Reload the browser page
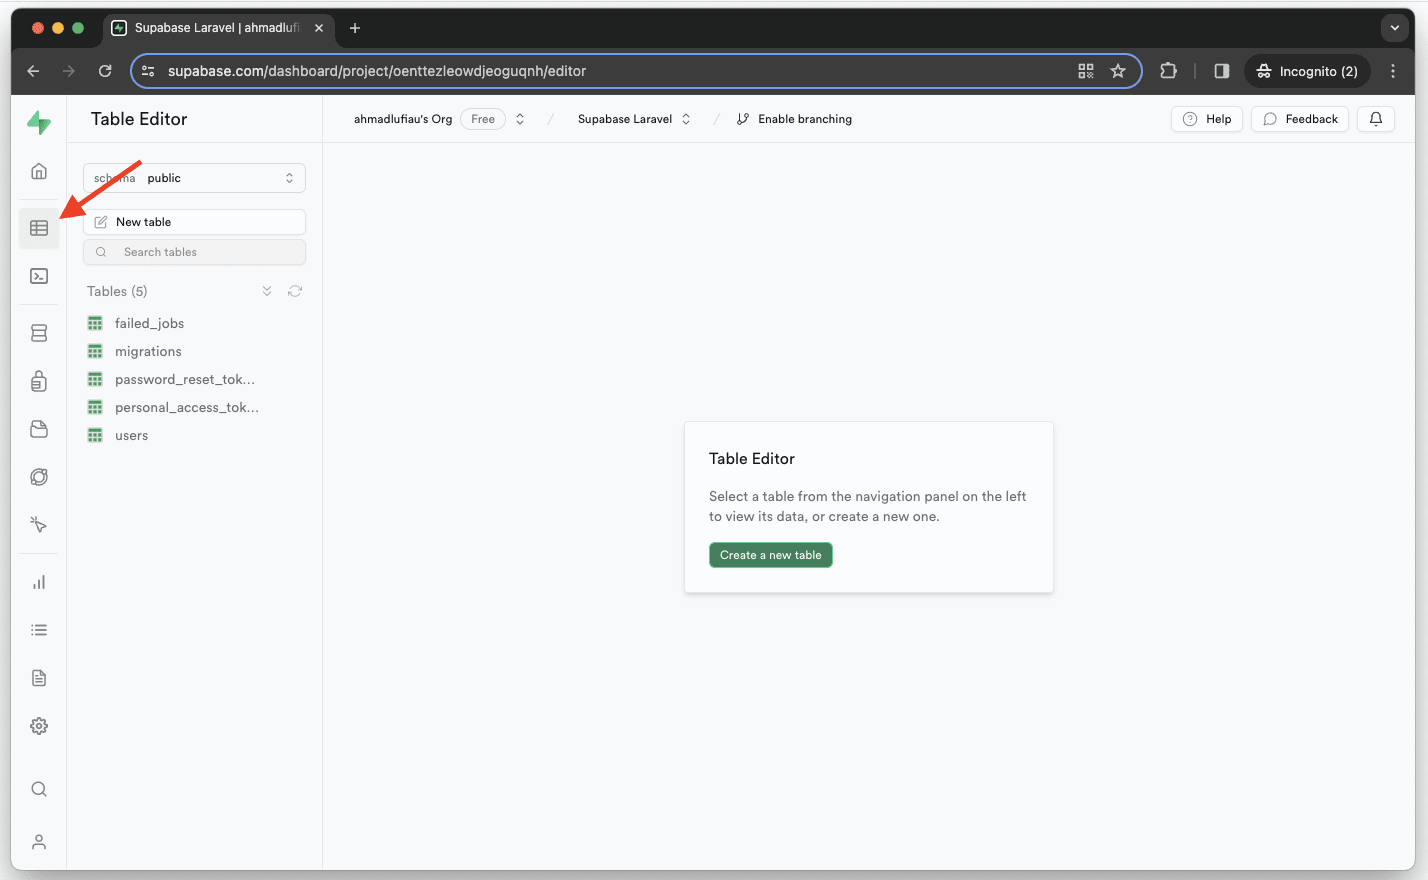This screenshot has width=1428, height=880. click(105, 71)
